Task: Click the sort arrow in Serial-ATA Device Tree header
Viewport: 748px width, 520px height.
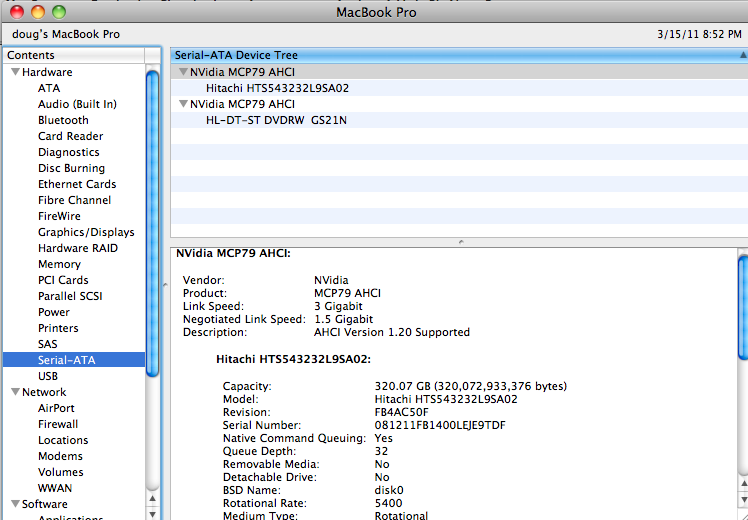Action: [743, 55]
